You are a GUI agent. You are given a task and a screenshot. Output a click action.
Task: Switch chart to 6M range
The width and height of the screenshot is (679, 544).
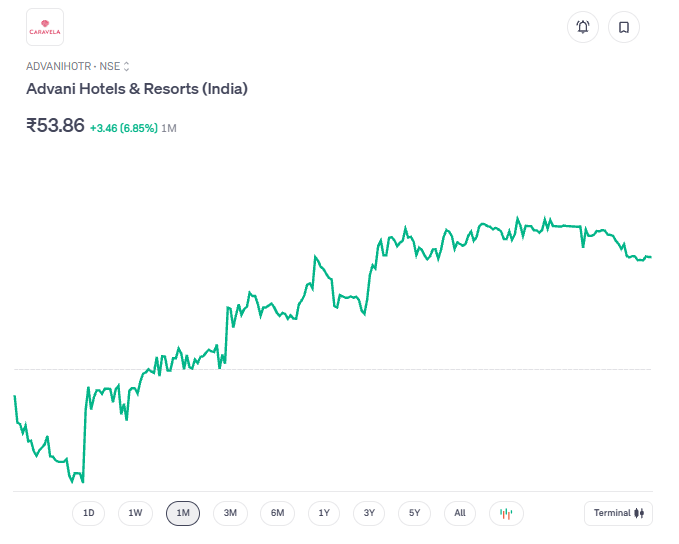click(x=277, y=513)
